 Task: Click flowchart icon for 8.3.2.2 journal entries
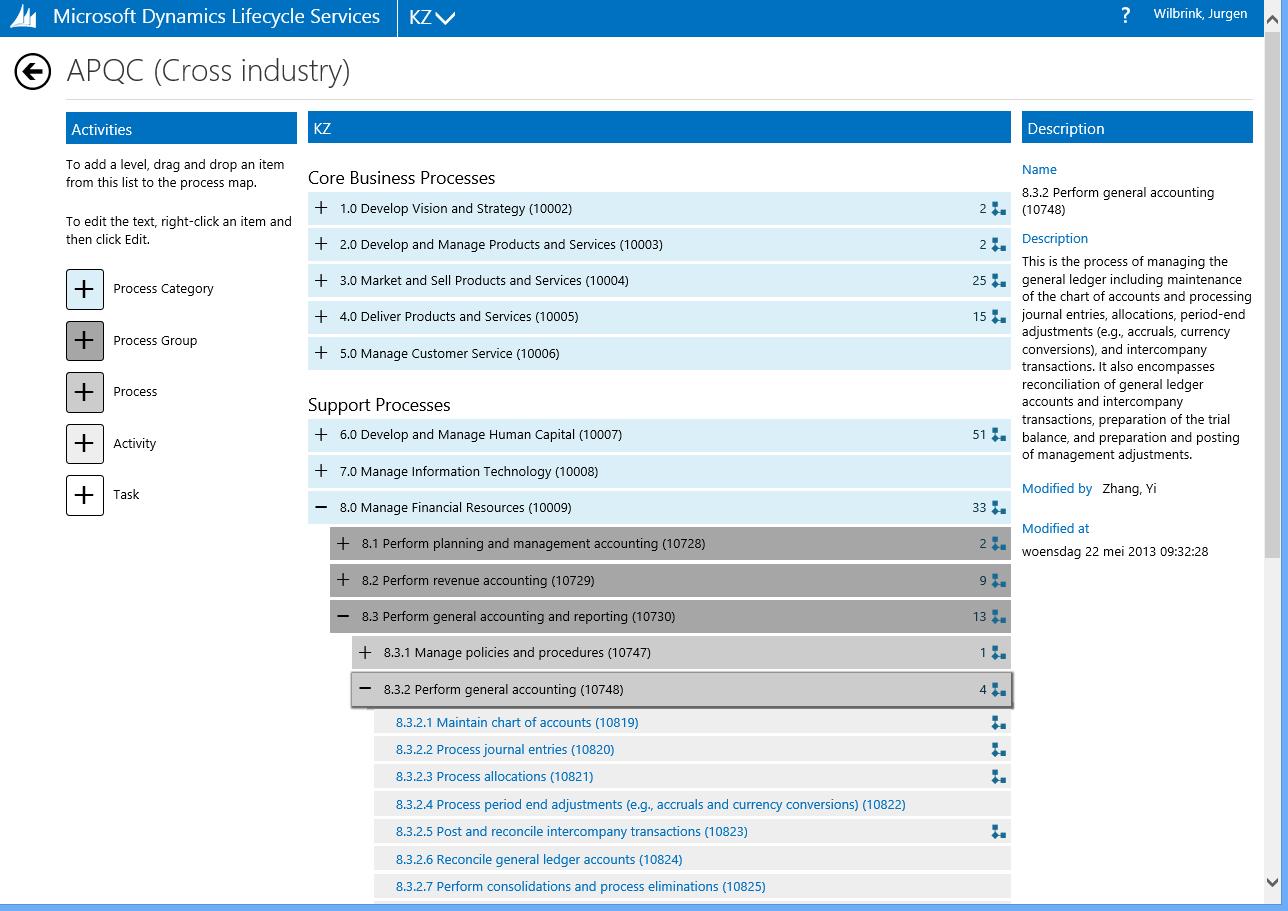[x=998, y=749]
